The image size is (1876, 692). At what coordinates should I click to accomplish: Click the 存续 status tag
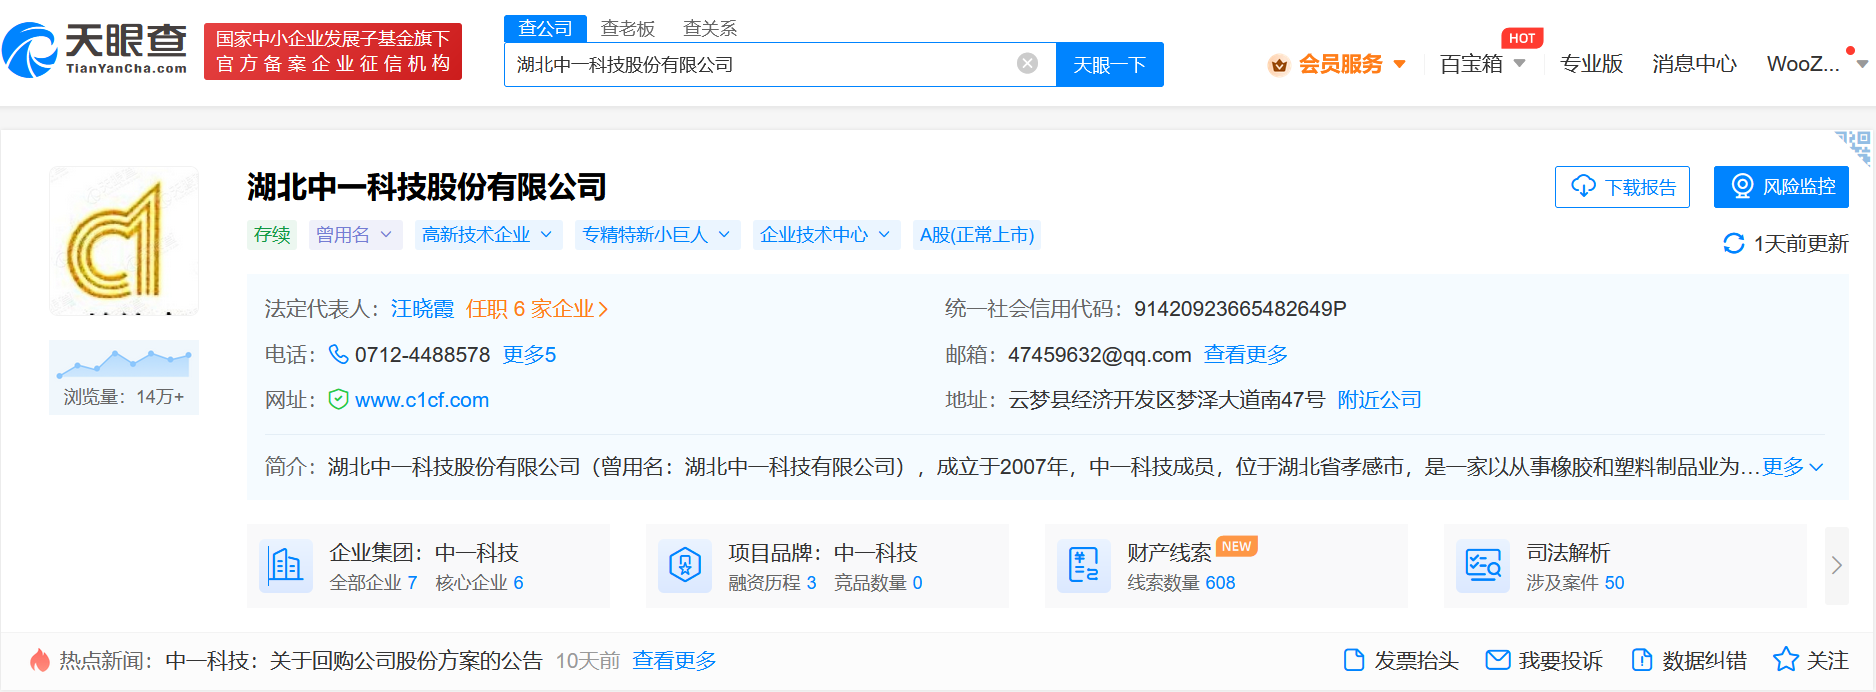pyautogui.click(x=272, y=235)
